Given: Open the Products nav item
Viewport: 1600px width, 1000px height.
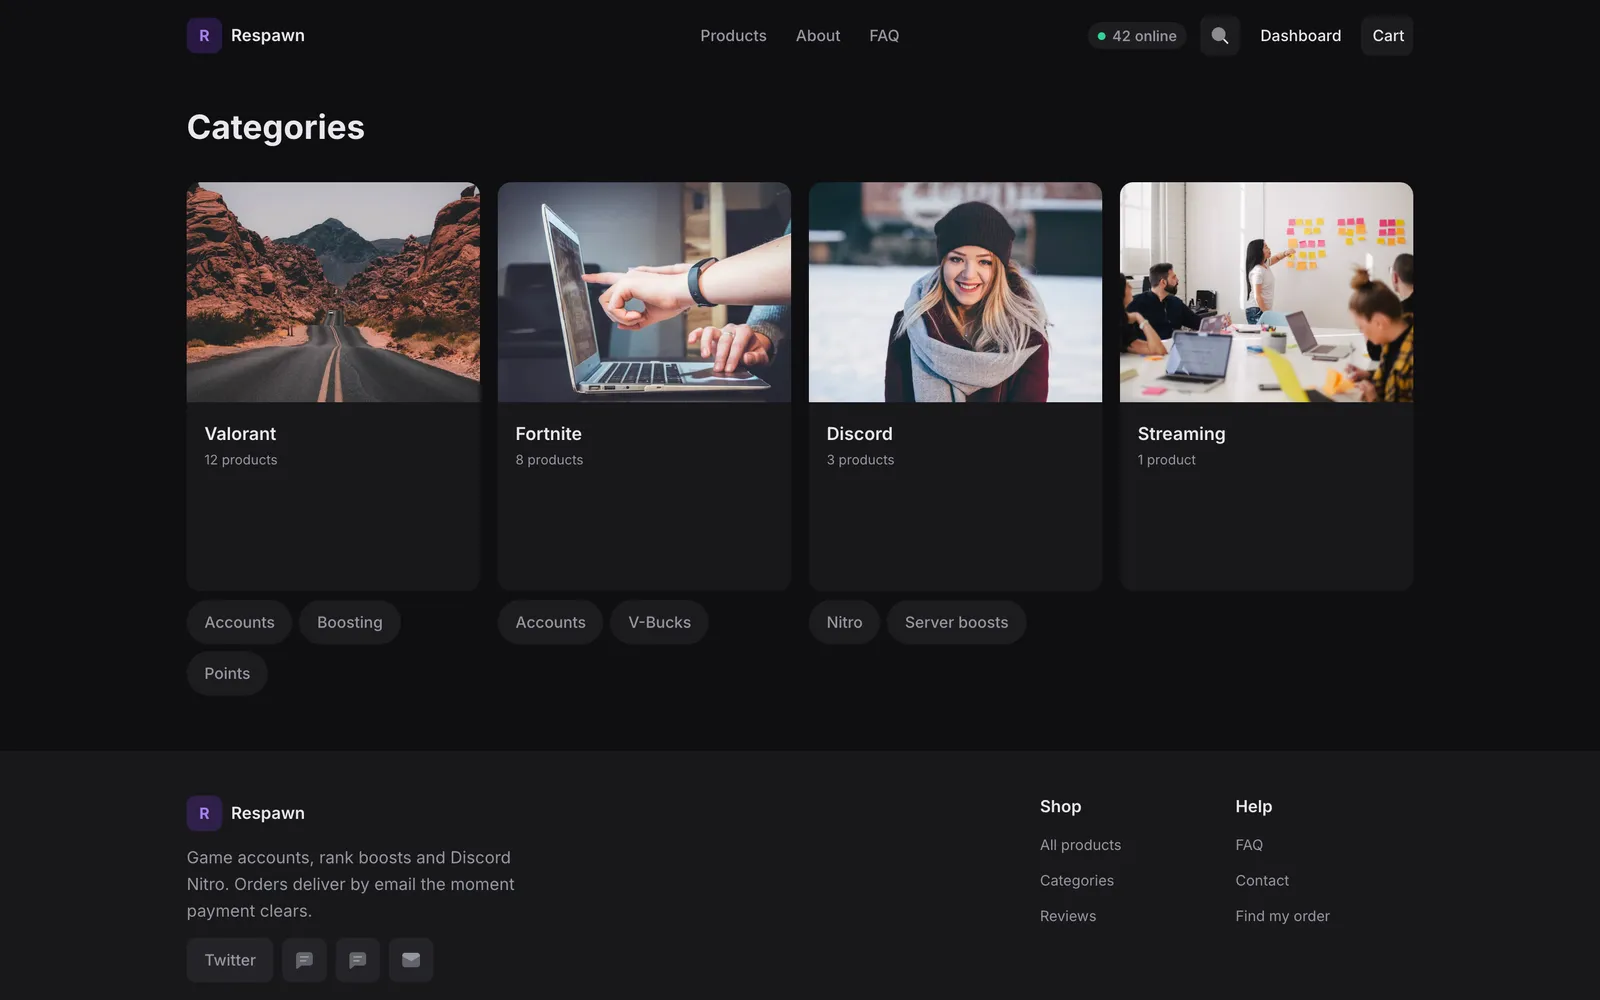Looking at the screenshot, I should click(x=733, y=36).
